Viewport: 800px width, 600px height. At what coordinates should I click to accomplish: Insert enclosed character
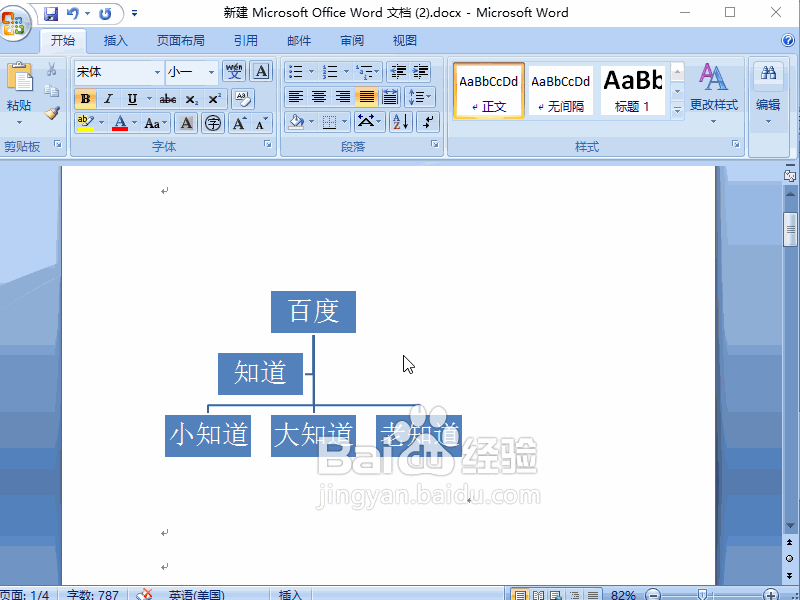213,123
